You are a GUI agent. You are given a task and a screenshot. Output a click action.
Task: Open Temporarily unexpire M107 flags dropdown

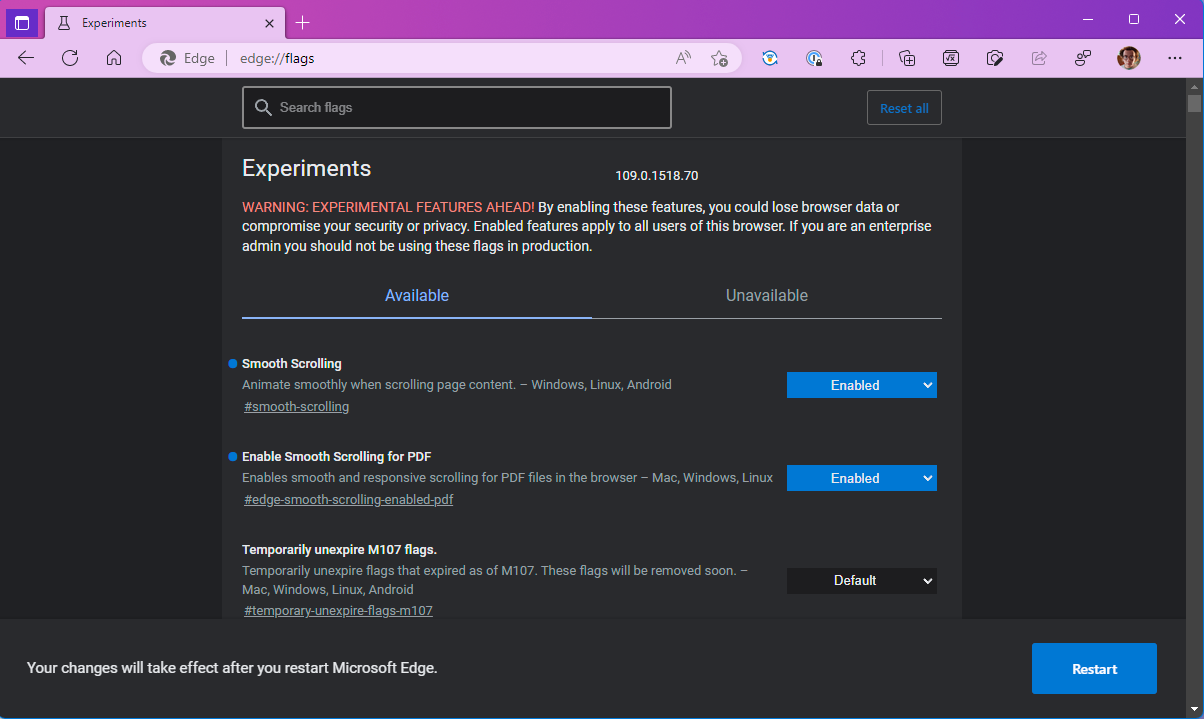[x=862, y=580]
